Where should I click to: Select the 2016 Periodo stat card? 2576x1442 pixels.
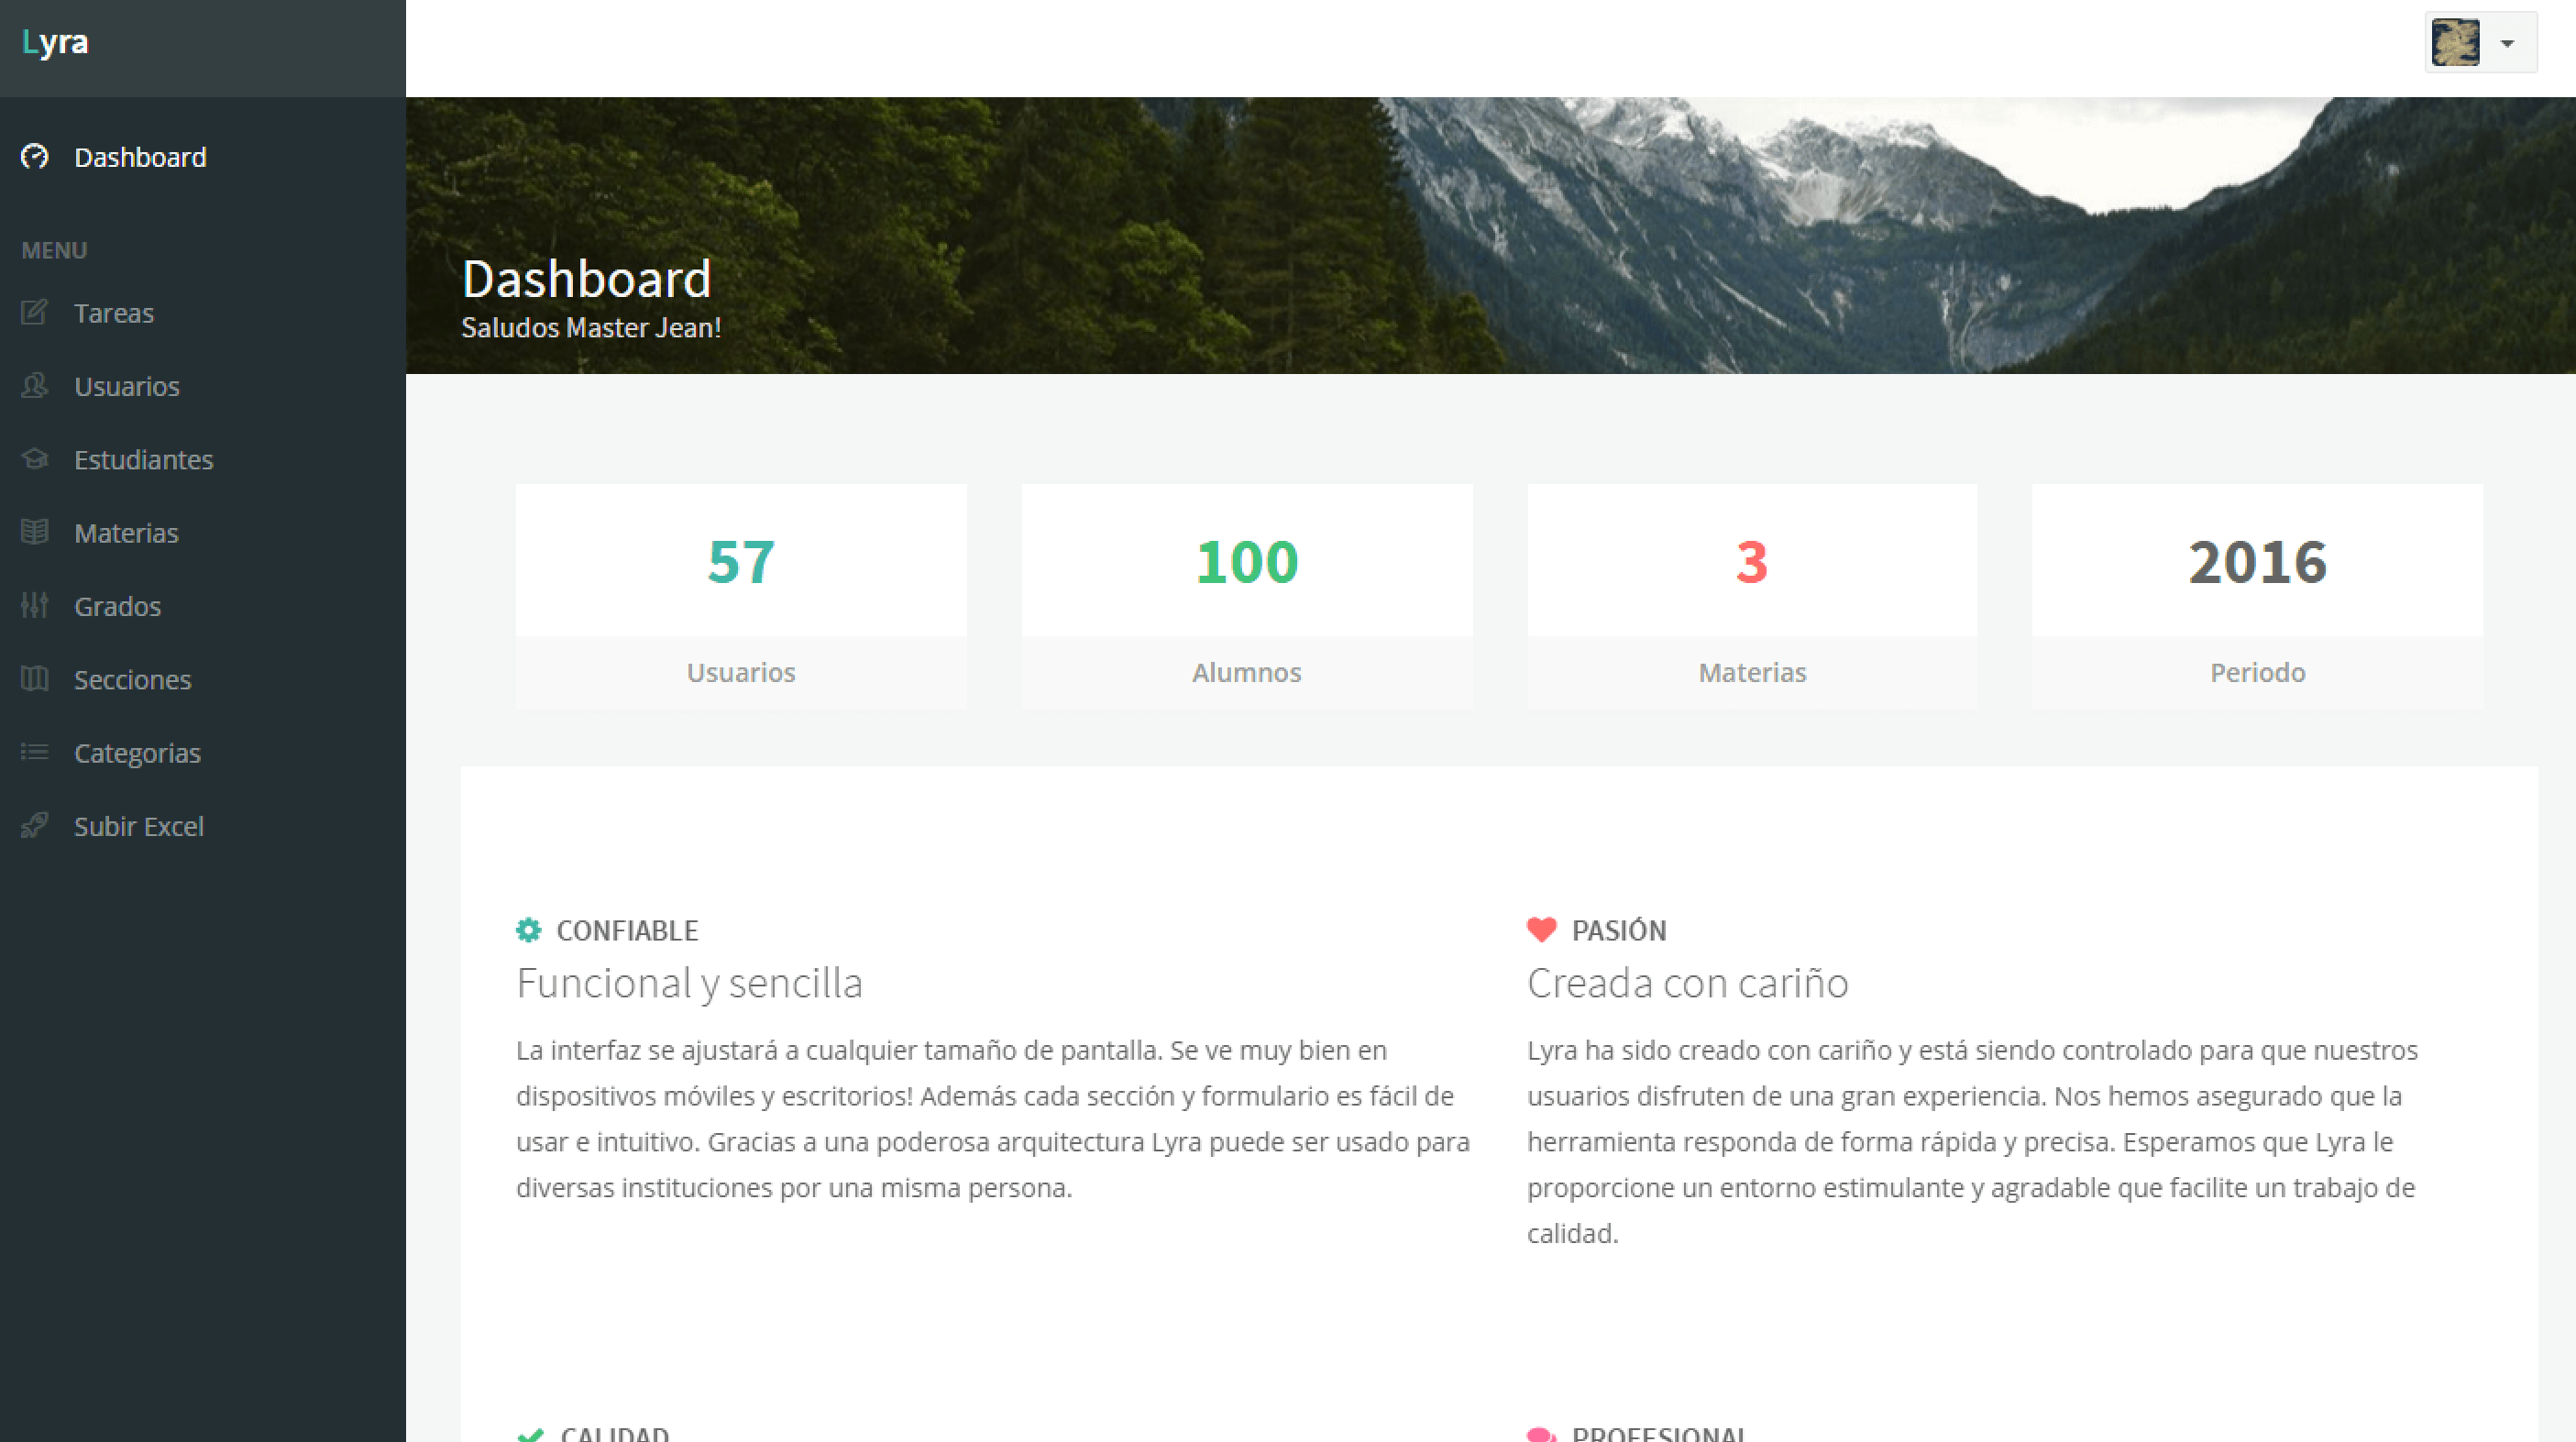[x=2257, y=596]
